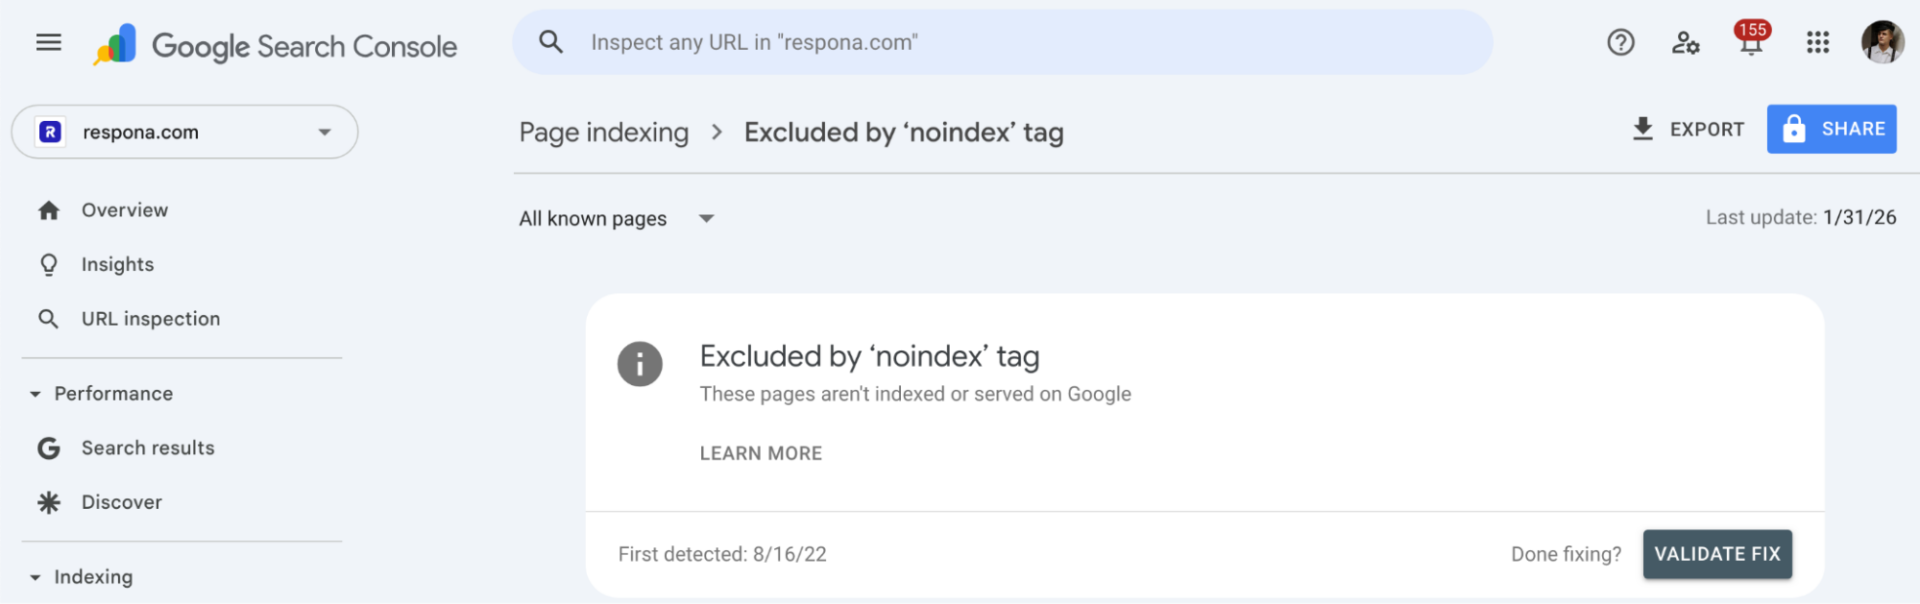Open the Discover report
Viewport: 1920px width, 604px height.
point(121,502)
